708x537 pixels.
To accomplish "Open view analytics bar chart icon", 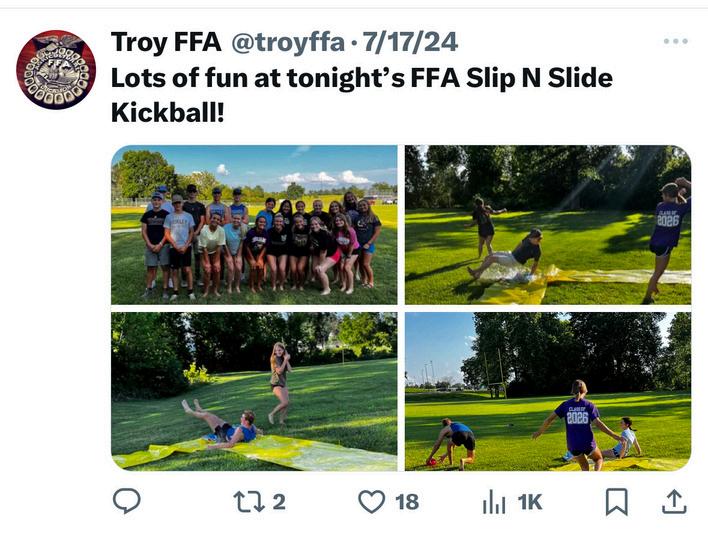I will click(x=494, y=501).
